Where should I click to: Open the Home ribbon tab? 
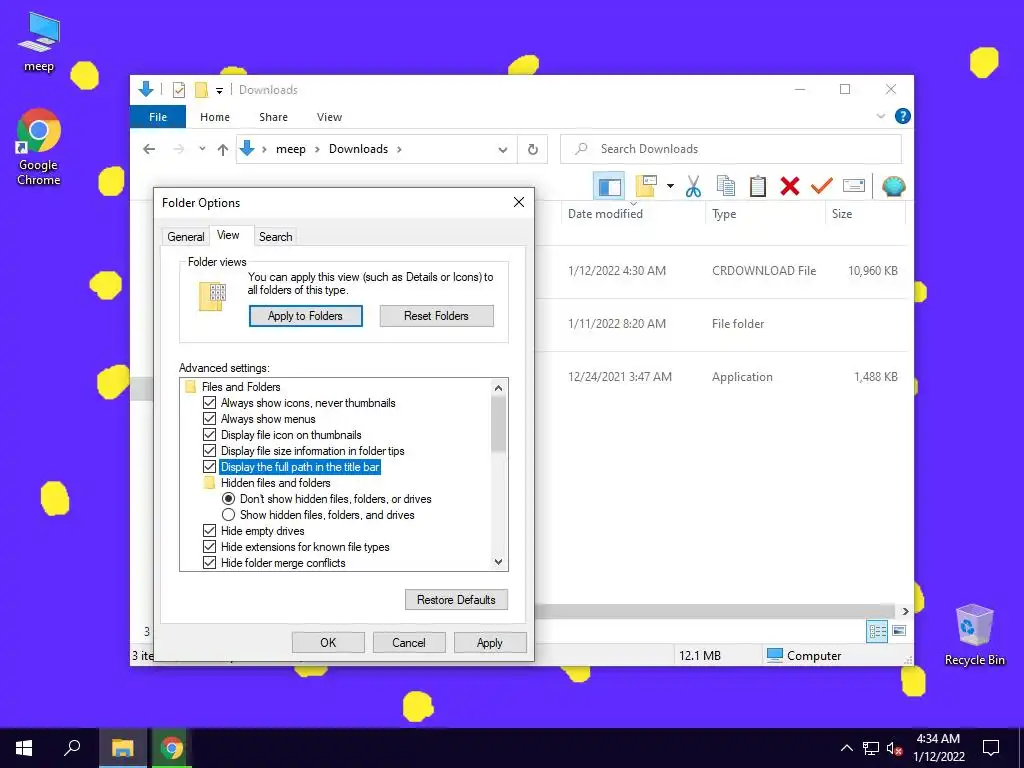215,117
